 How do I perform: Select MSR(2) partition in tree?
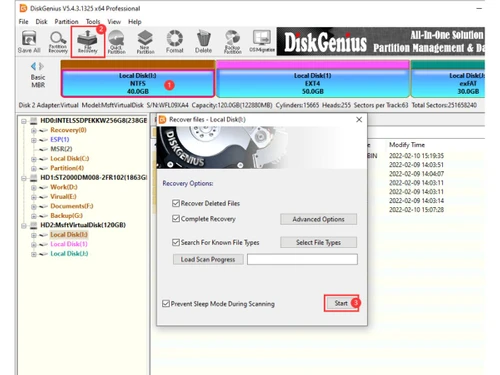click(61, 149)
